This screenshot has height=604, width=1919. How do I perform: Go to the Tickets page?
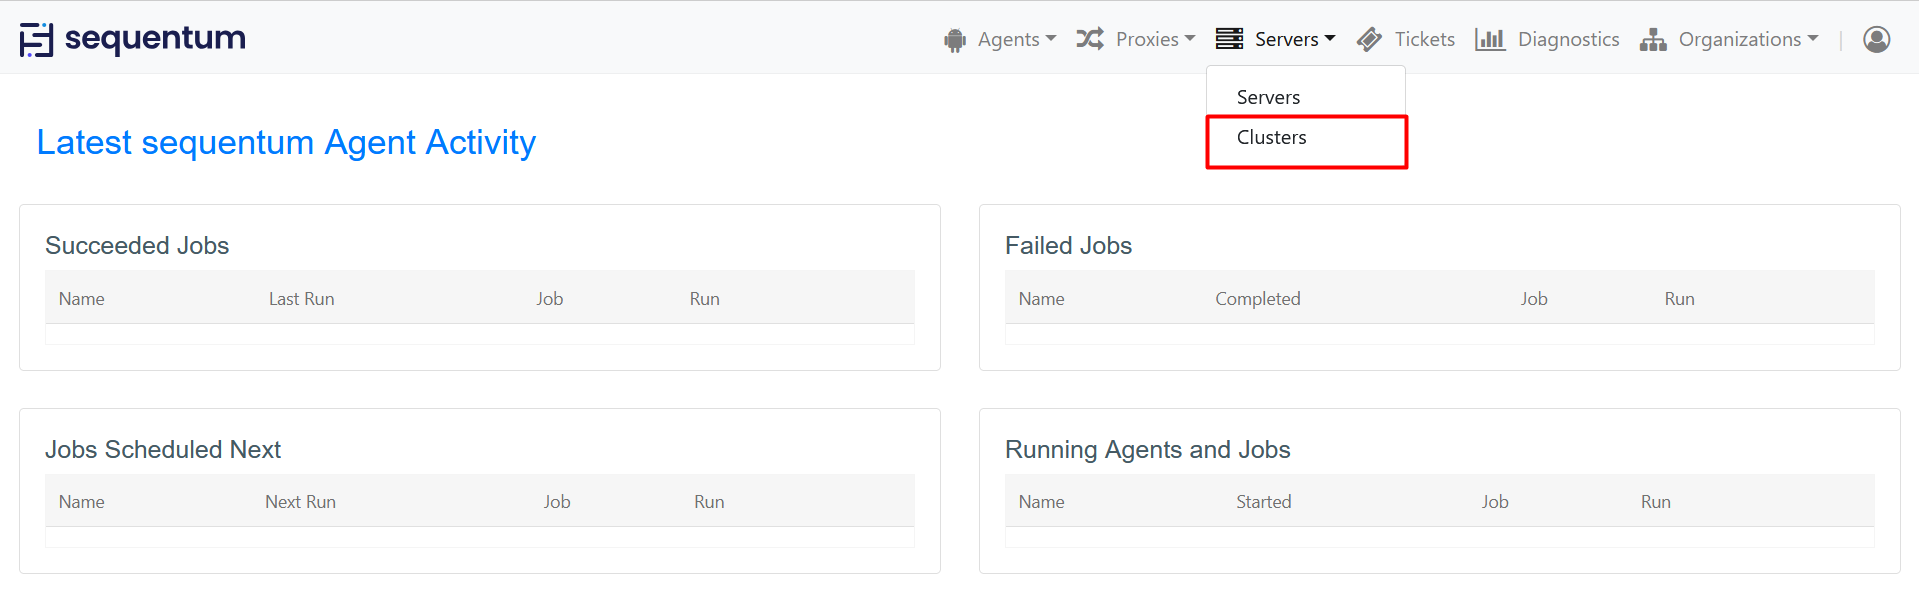click(x=1424, y=39)
